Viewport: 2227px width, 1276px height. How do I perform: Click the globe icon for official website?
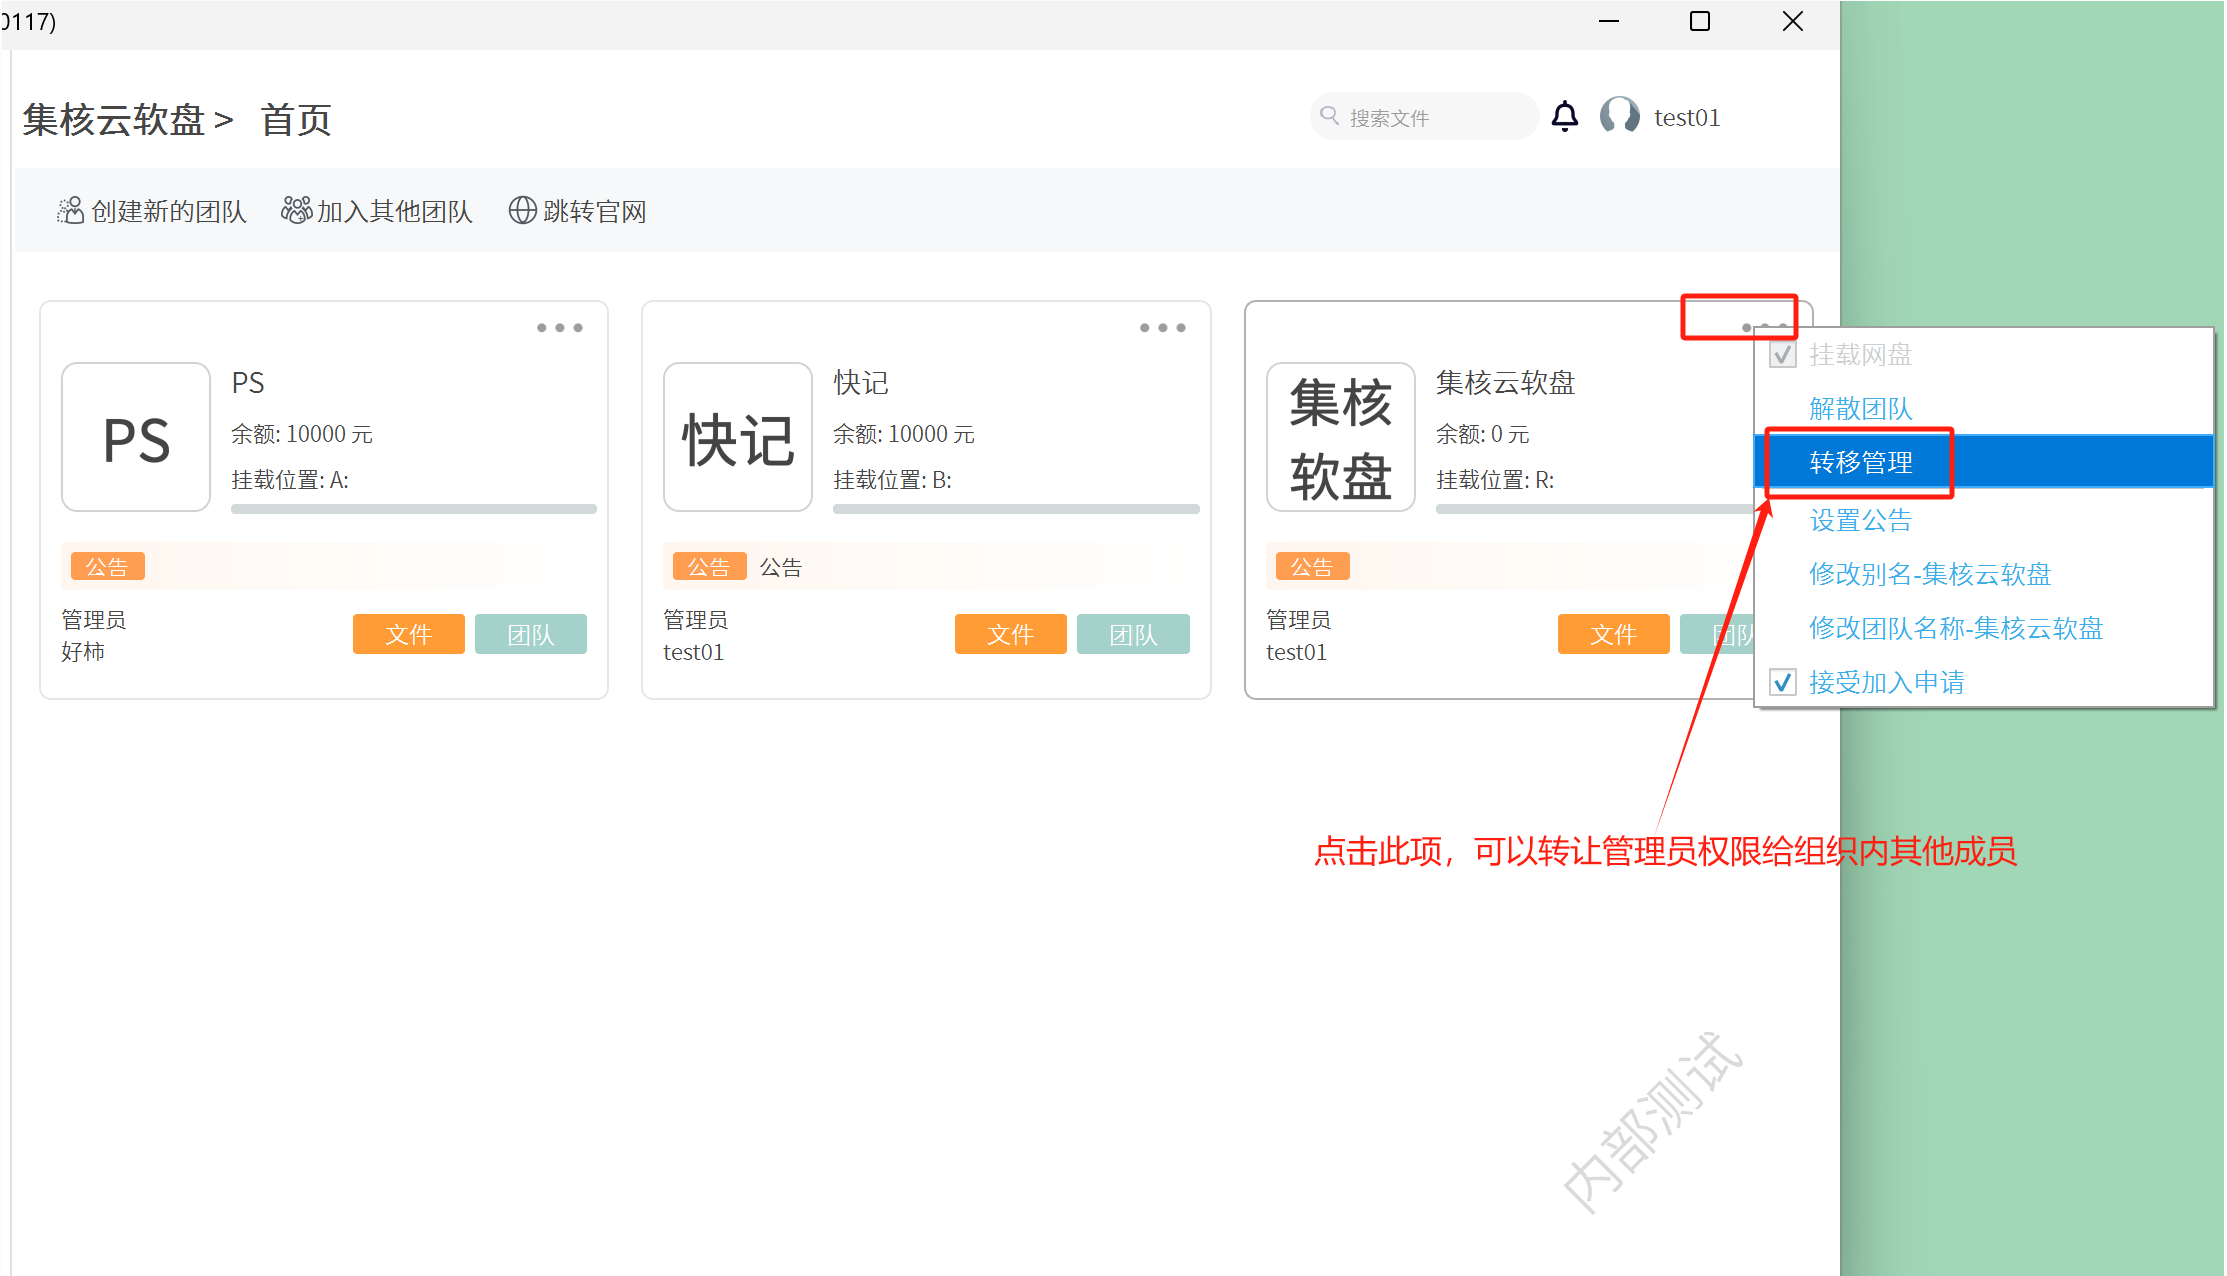[x=522, y=211]
